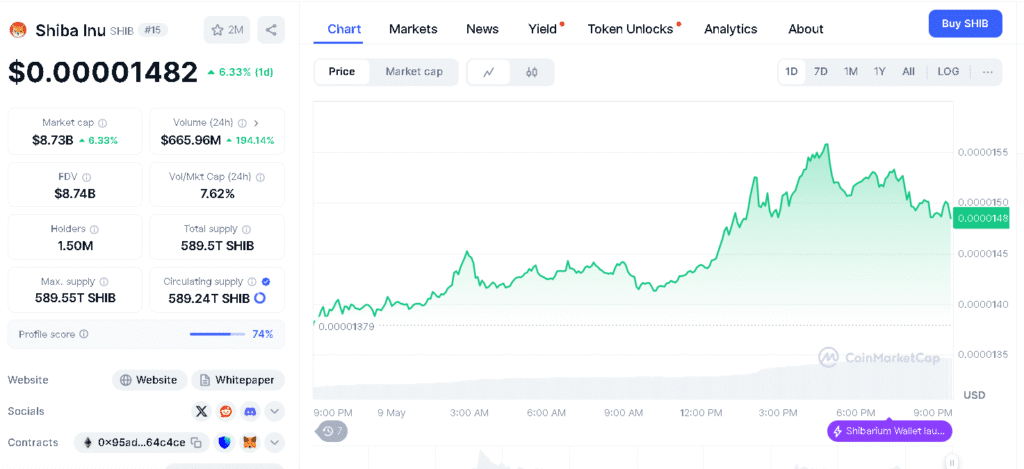
Task: Open the Shibarium Wallet launch event marker
Action: [x=889, y=431]
